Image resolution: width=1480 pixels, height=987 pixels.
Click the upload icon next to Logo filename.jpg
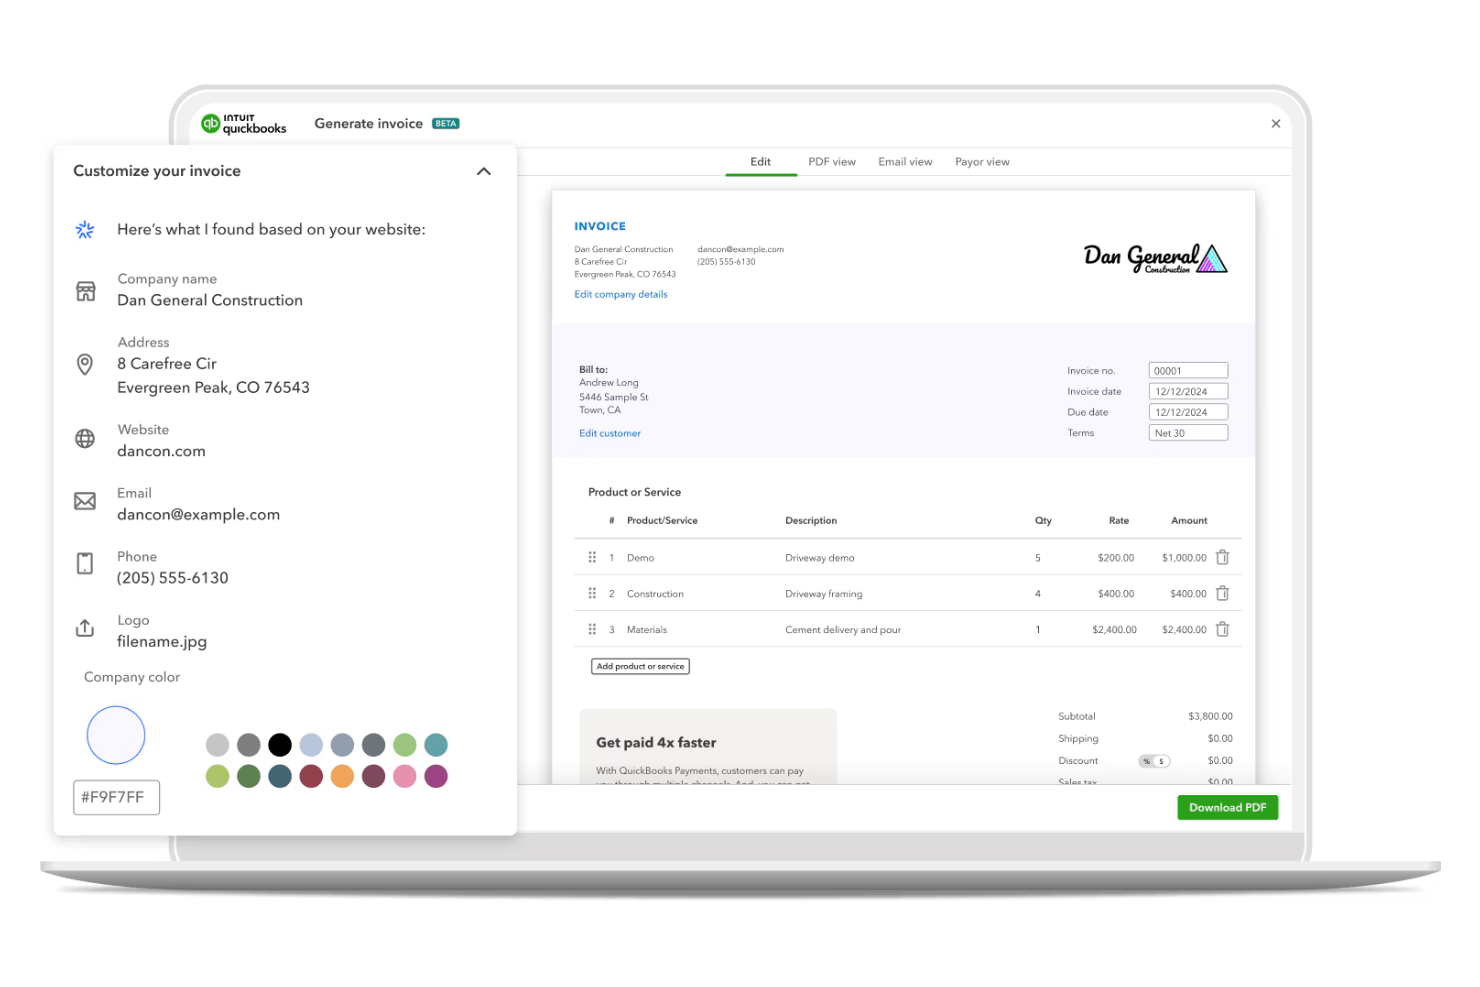point(85,628)
